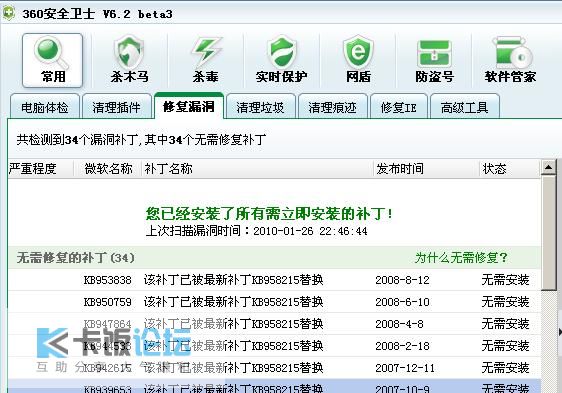562x393 pixels.
Task: Open the 为什么无需修复? link
Action: pyautogui.click(x=461, y=257)
